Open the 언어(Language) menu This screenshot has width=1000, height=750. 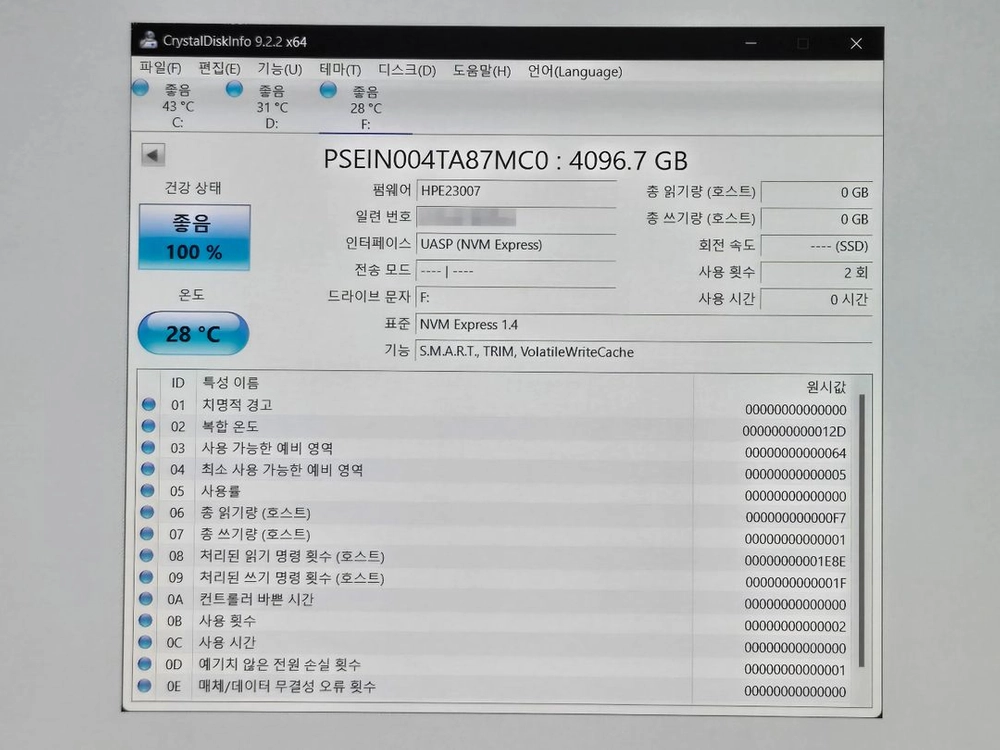575,71
